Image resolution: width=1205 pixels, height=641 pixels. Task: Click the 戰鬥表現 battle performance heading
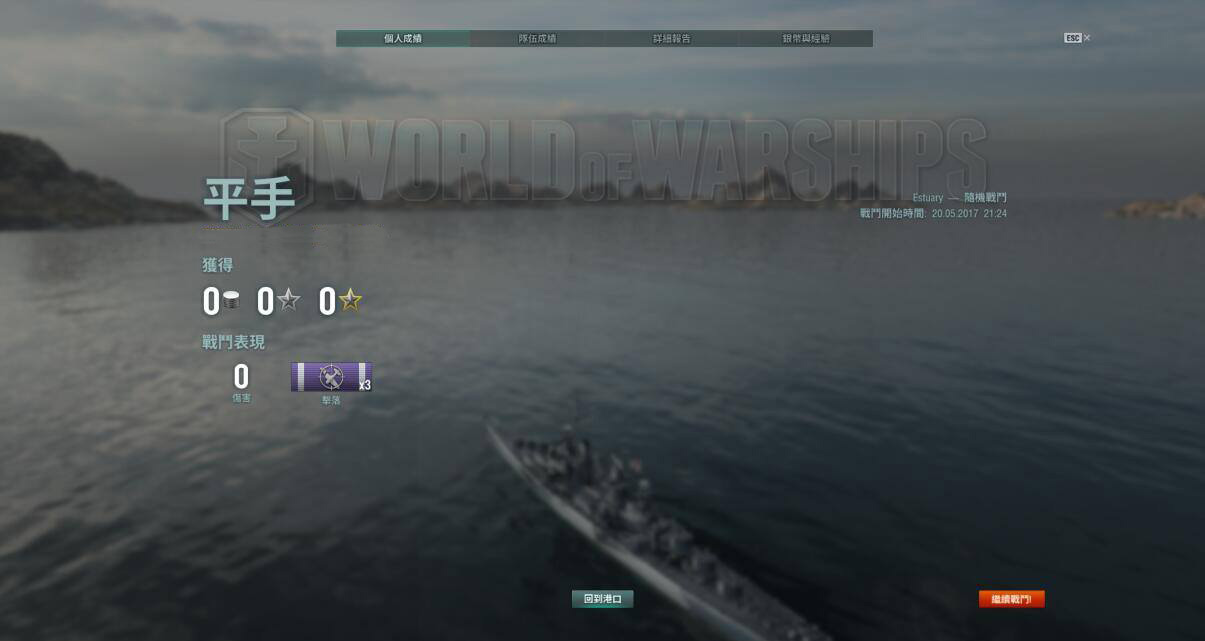pyautogui.click(x=233, y=342)
